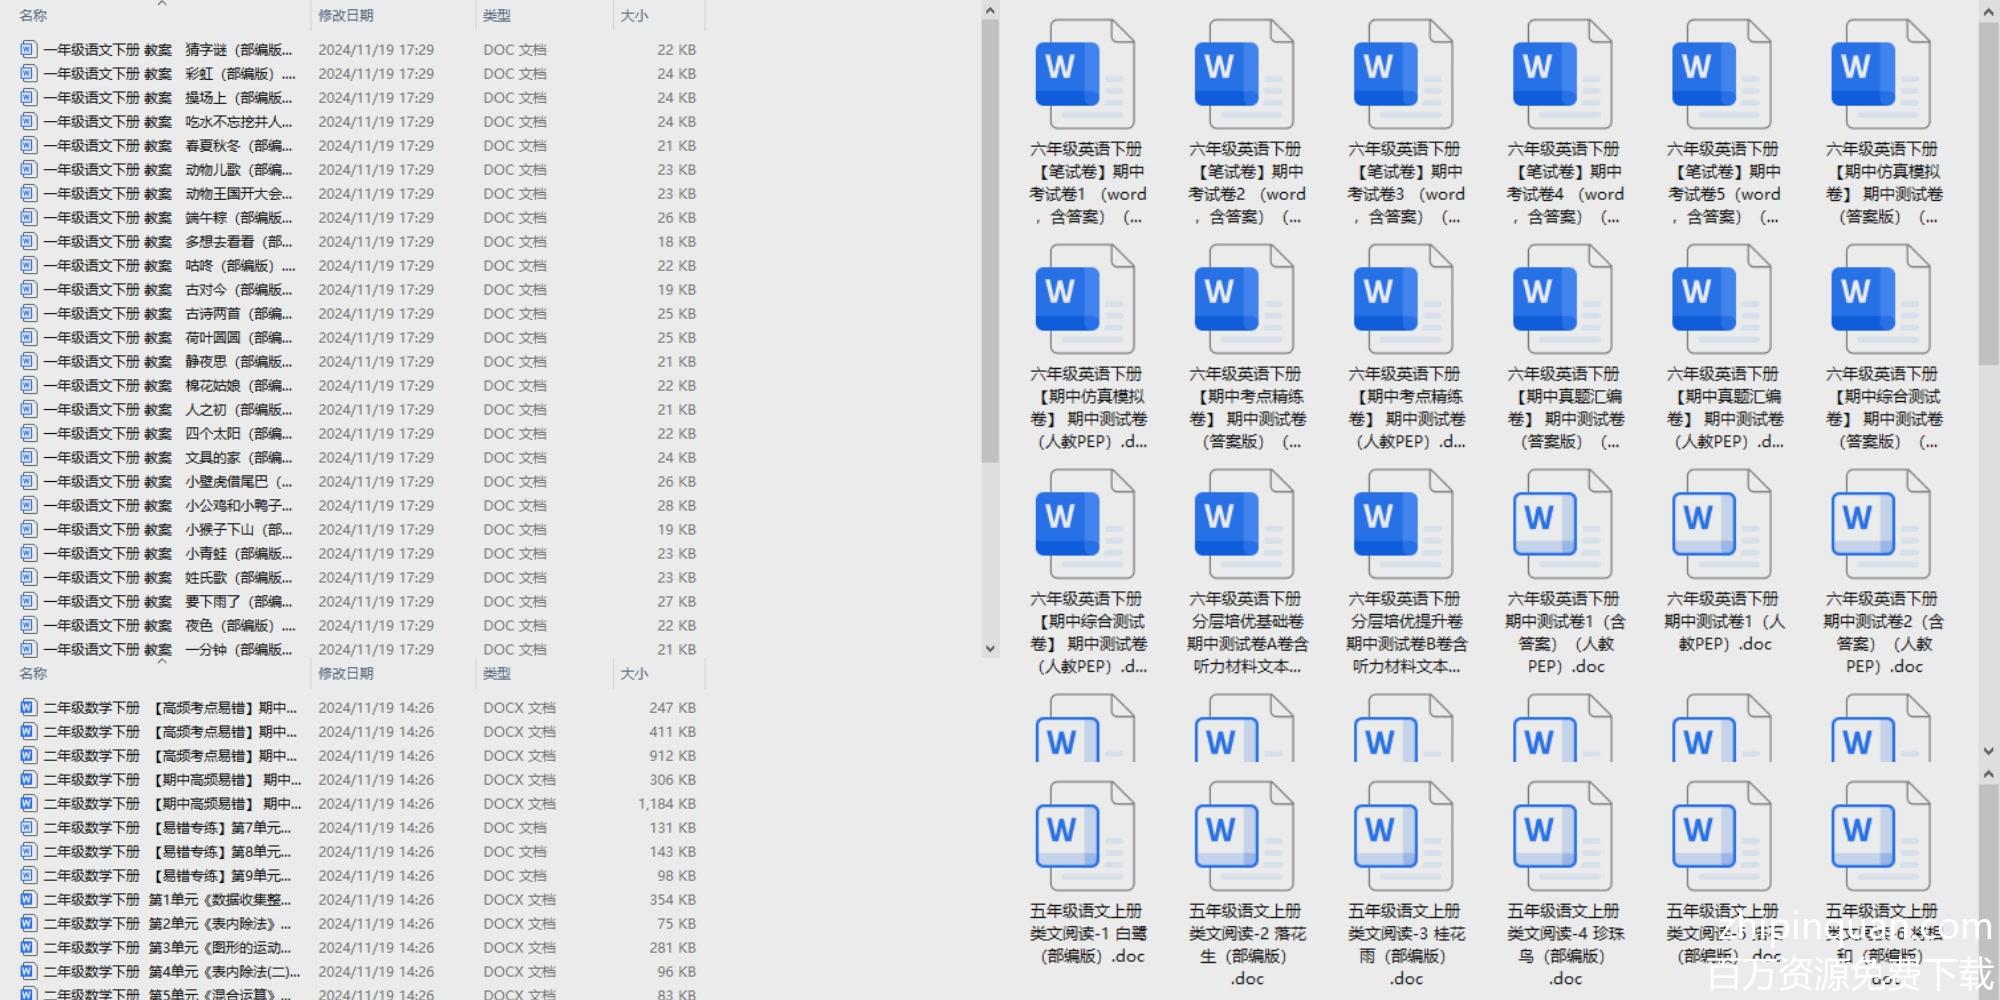
Task: Select the 期中考试卷3 Word document icon
Action: [1403, 76]
